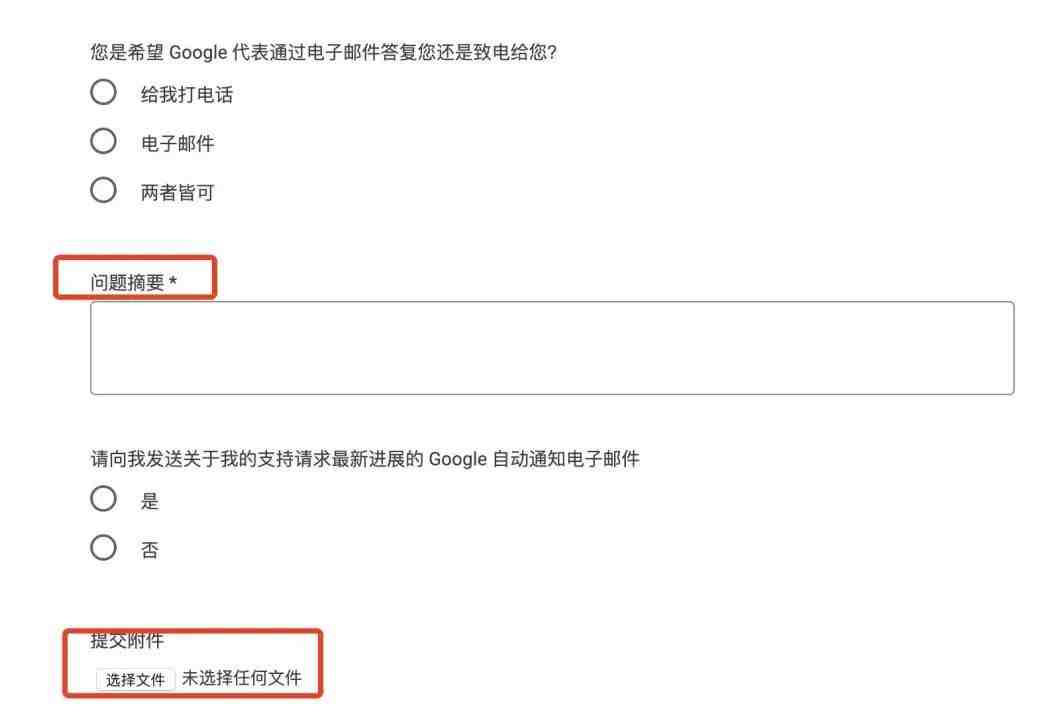This screenshot has width=1060, height=727.
Task: Click the 给我打电话 option label text
Action: (187, 95)
